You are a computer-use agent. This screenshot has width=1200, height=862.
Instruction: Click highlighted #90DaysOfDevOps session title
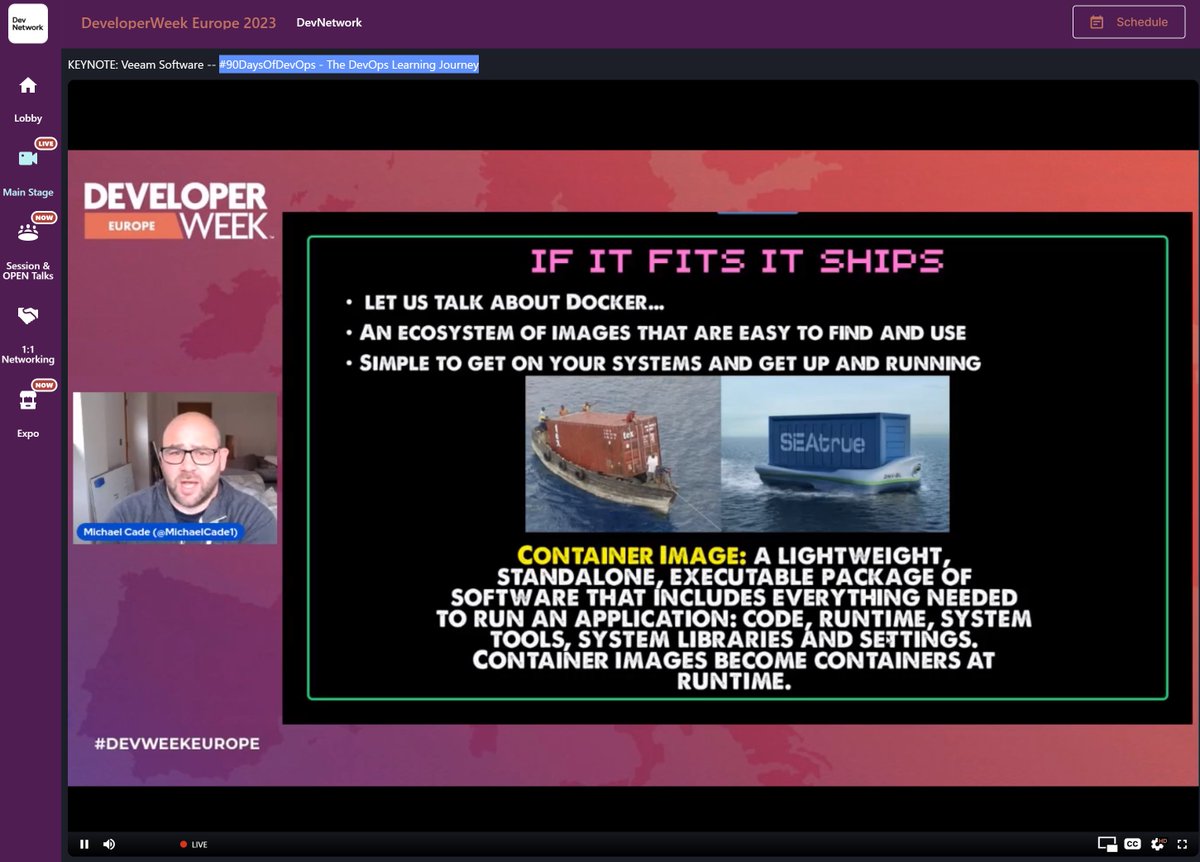349,65
